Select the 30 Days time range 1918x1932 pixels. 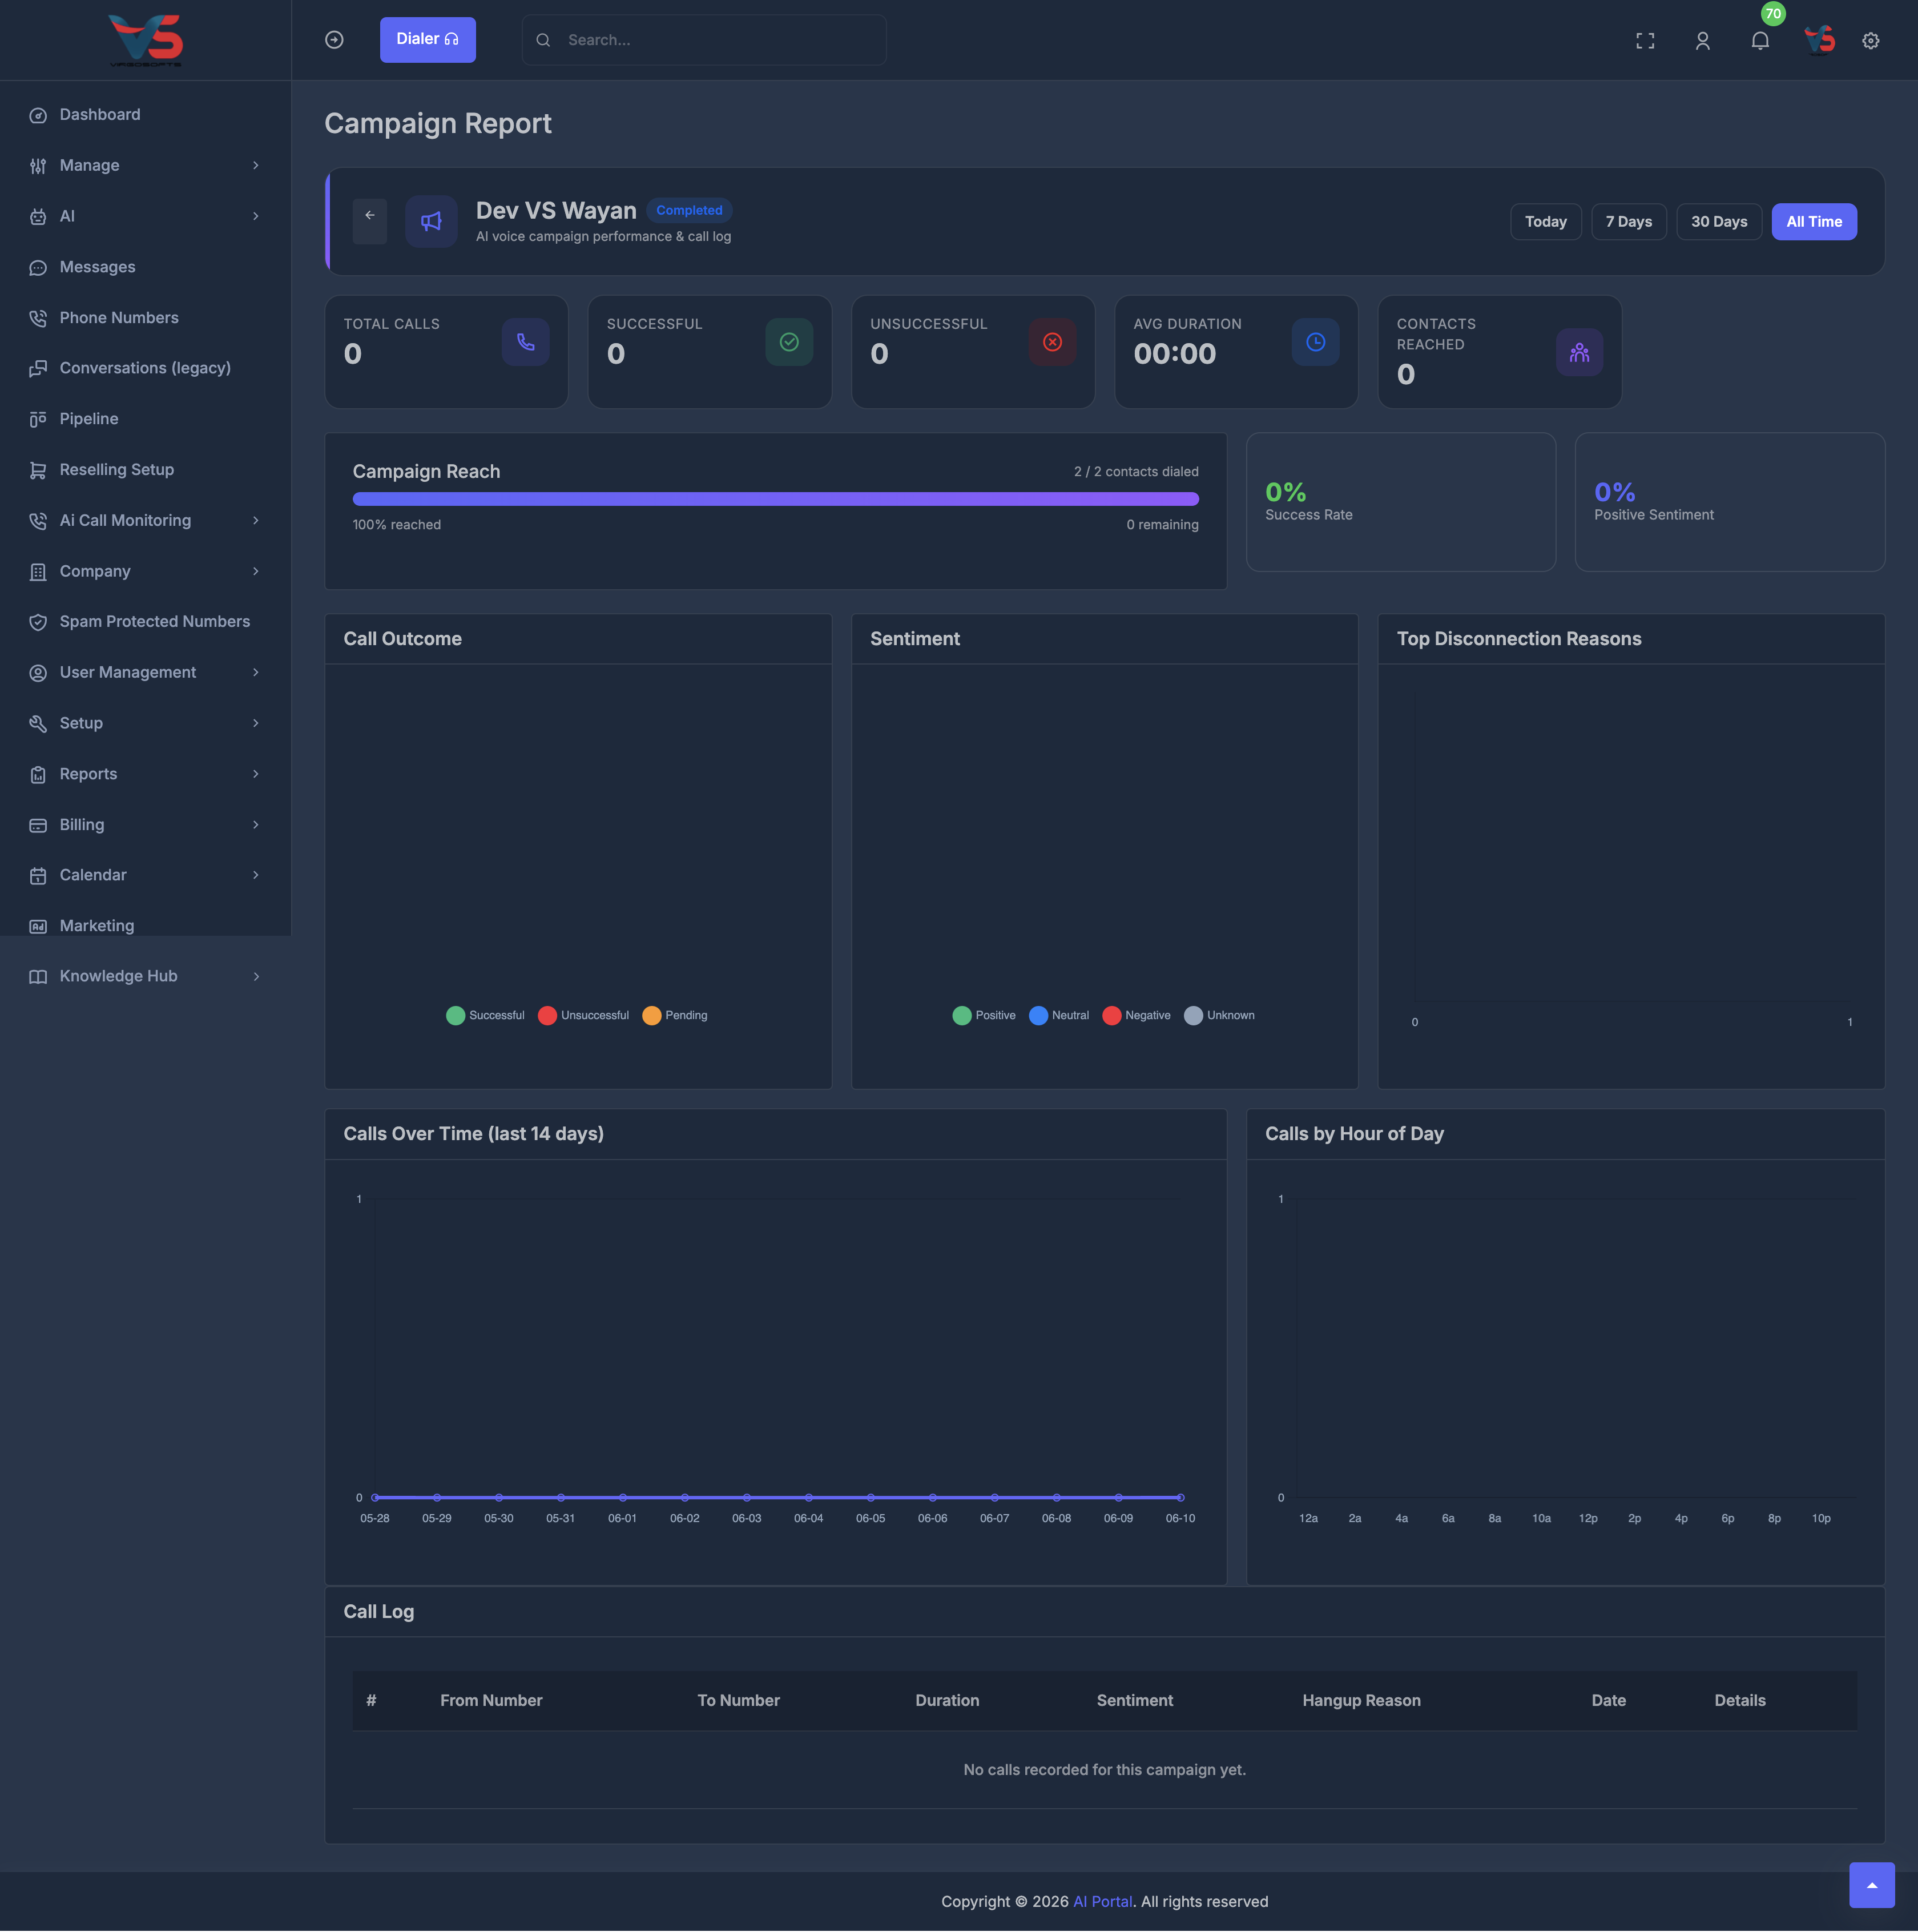1718,222
